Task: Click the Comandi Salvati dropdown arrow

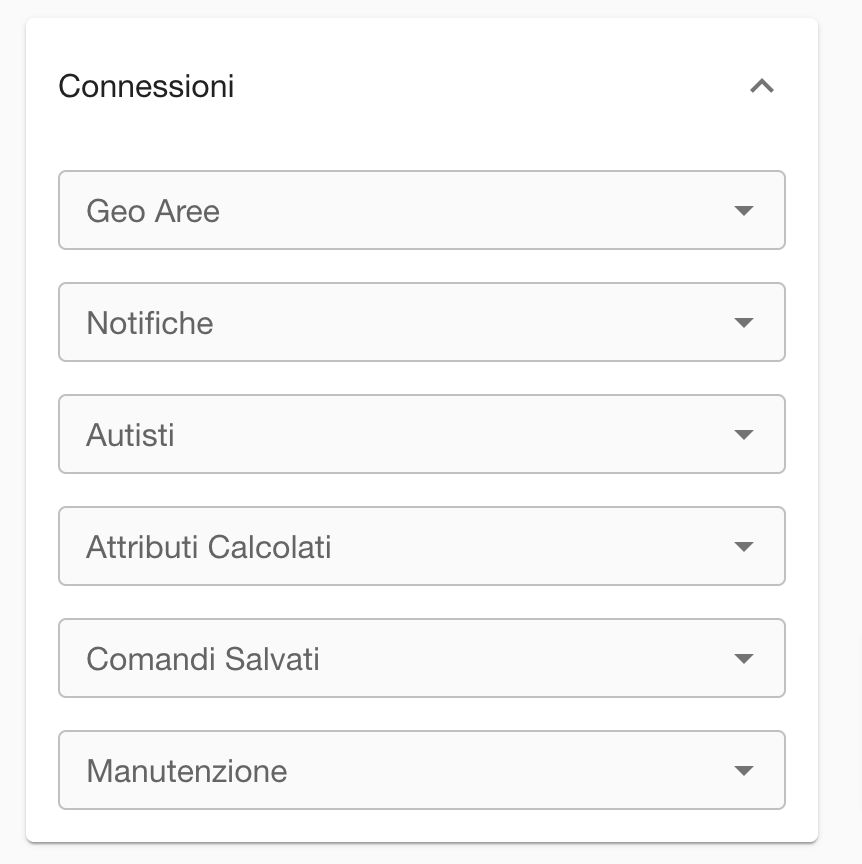Action: click(x=742, y=659)
